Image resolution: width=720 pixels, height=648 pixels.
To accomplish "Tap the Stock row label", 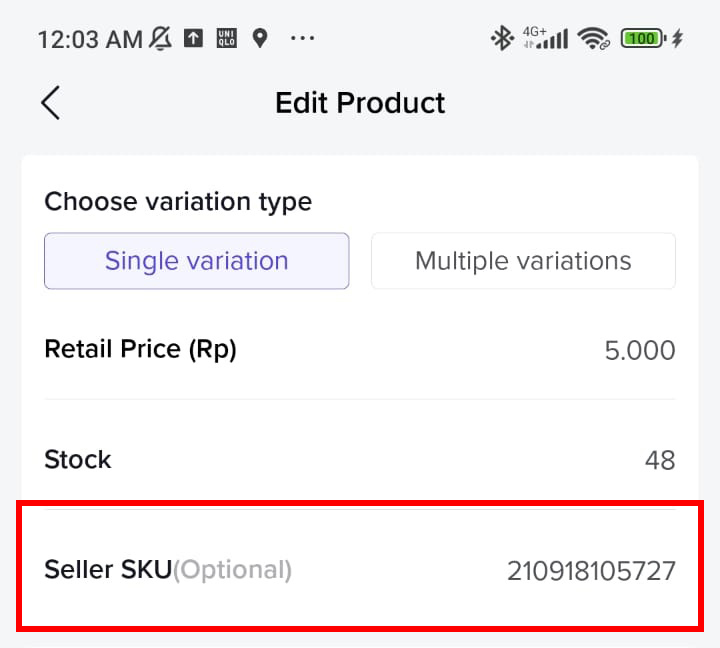I will coord(78,459).
